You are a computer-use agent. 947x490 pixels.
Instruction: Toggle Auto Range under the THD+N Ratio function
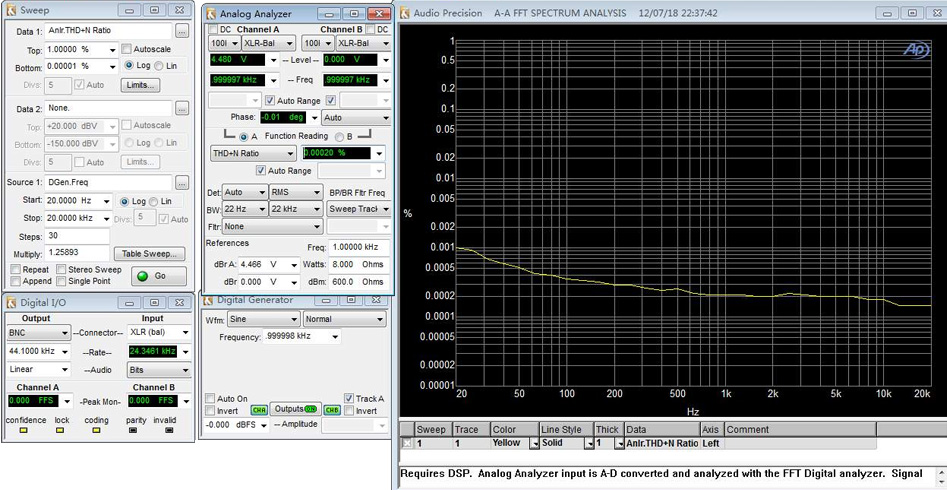[x=261, y=171]
